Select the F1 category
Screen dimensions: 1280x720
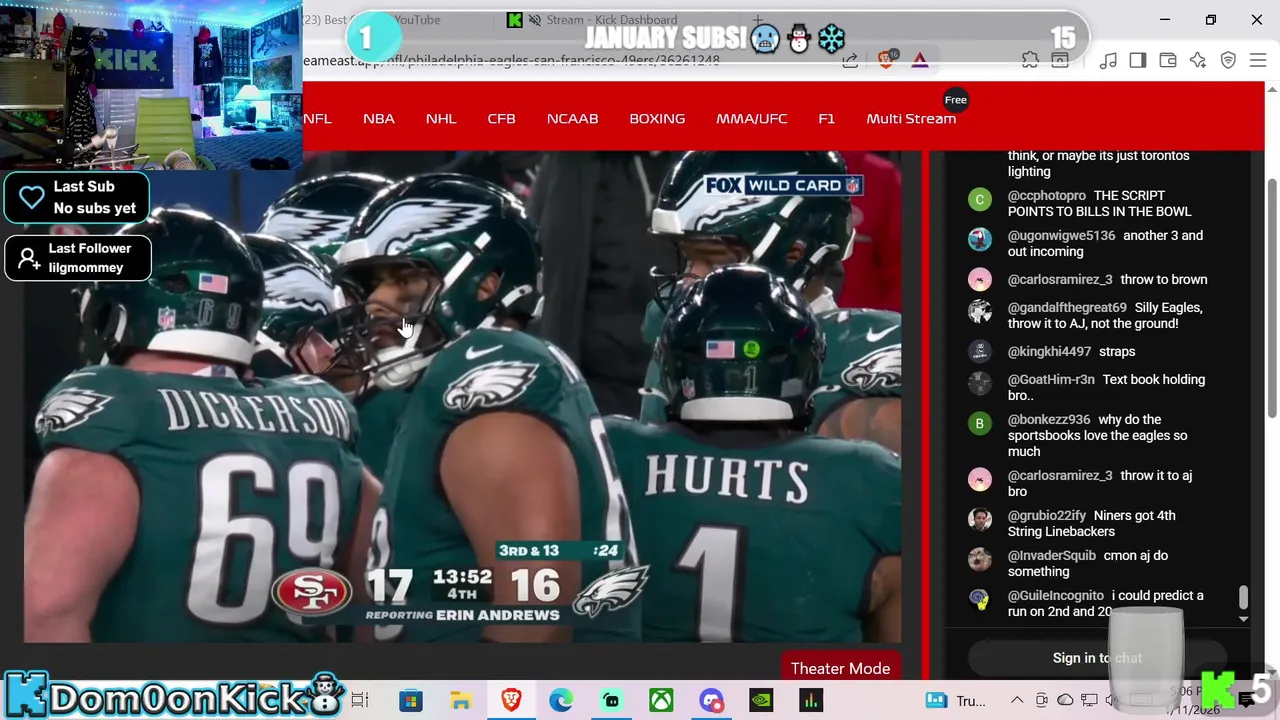826,118
